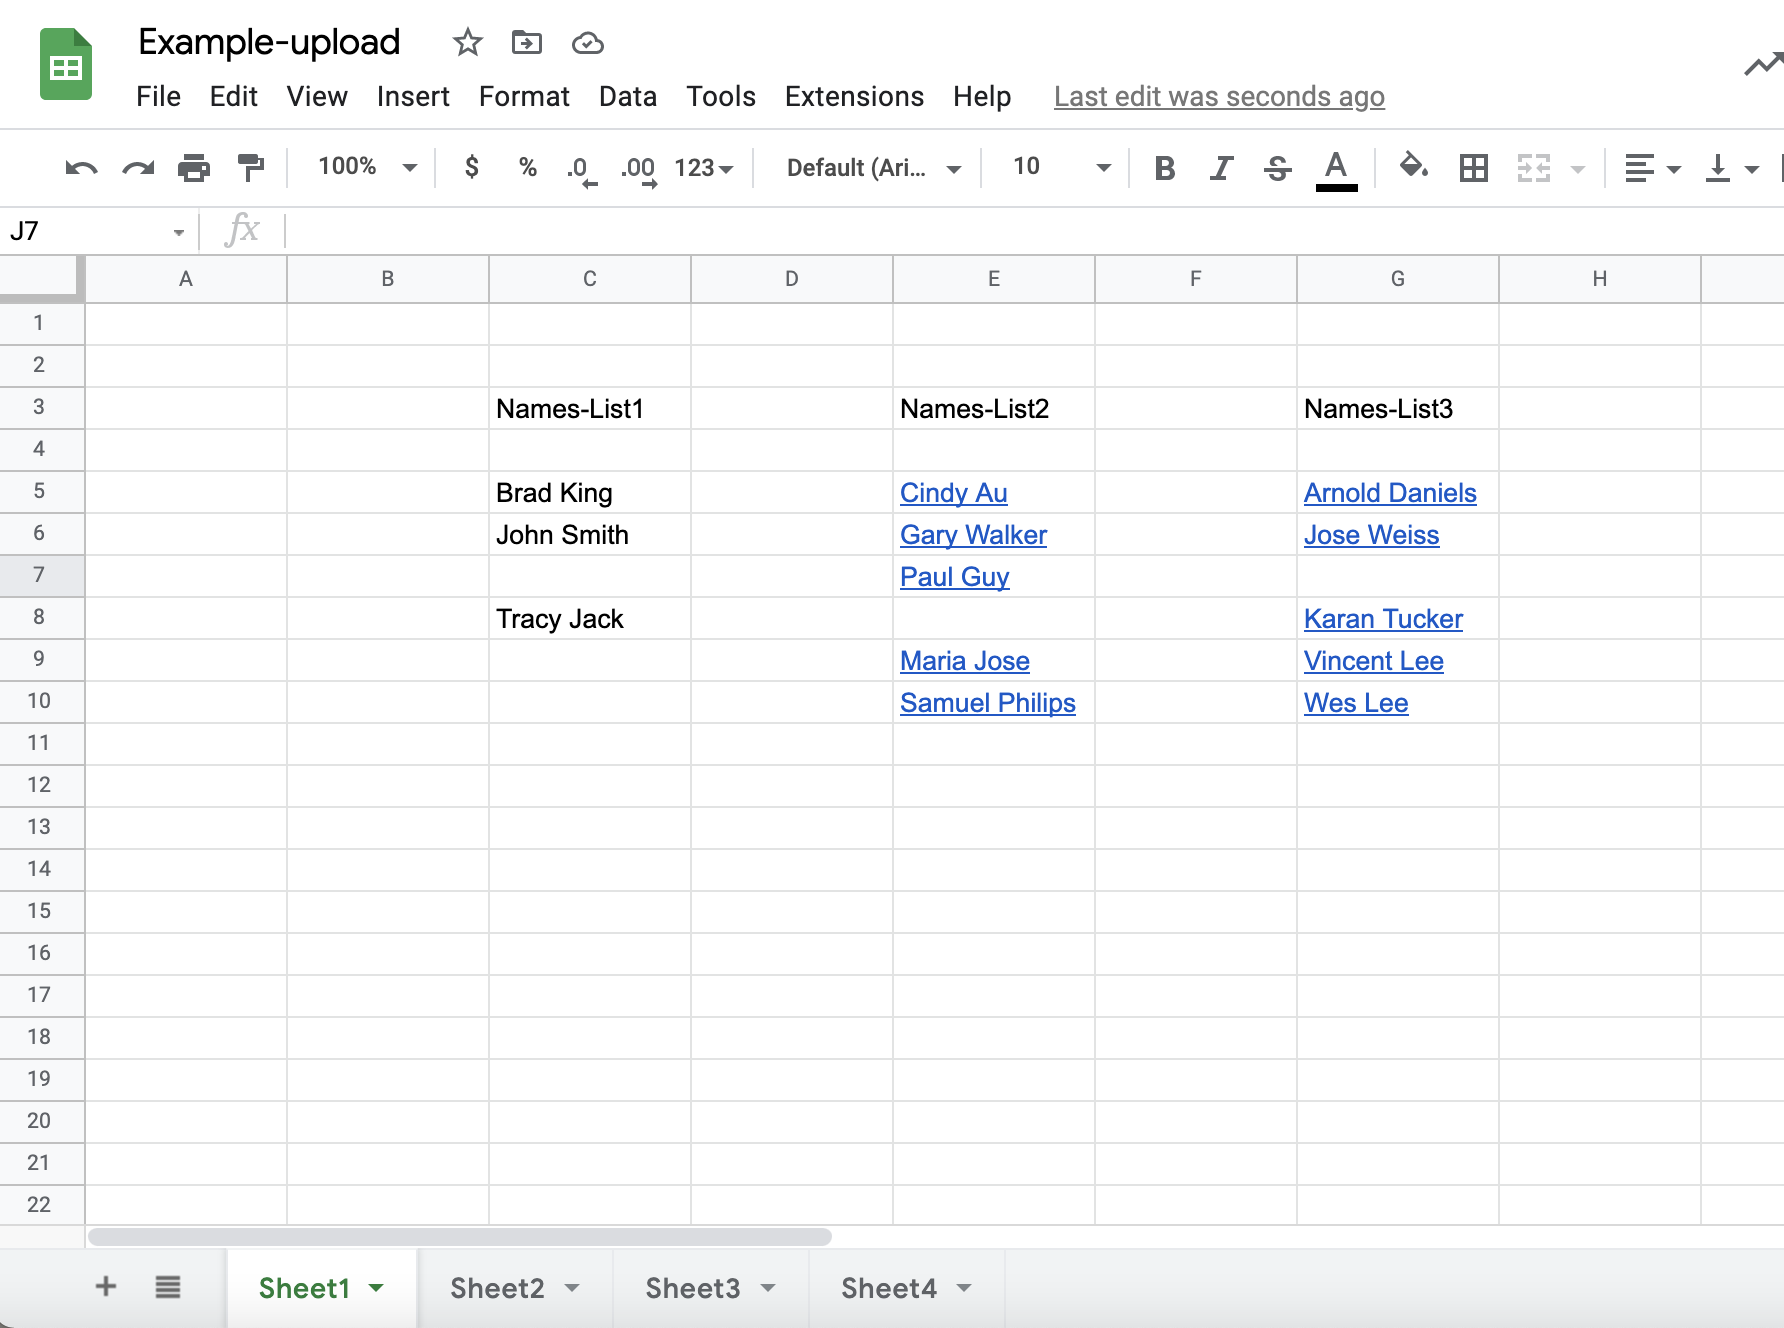Increase decimal places
Viewport: 1784px width, 1328px height.
pyautogui.click(x=638, y=170)
